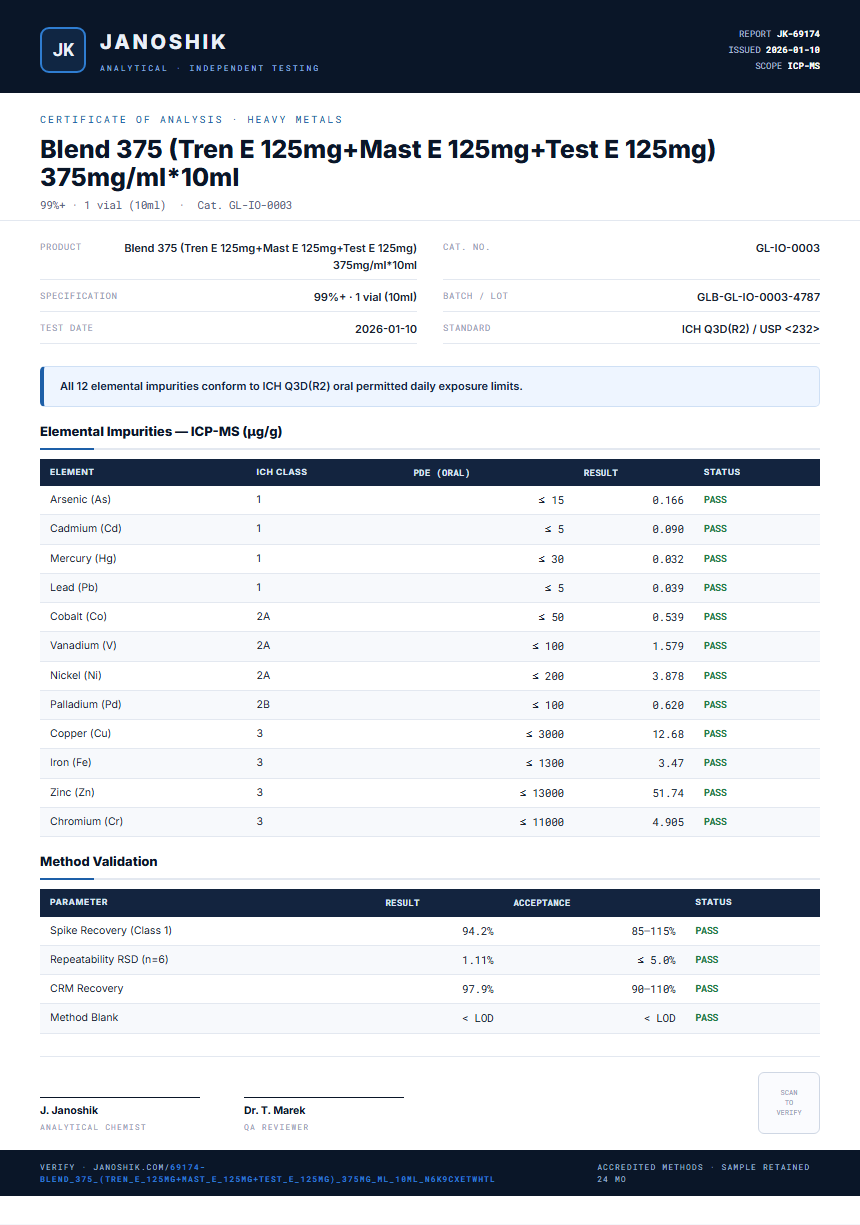Select Iron PDE limit ≤ 1300
The width and height of the screenshot is (860, 1225).
[545, 763]
